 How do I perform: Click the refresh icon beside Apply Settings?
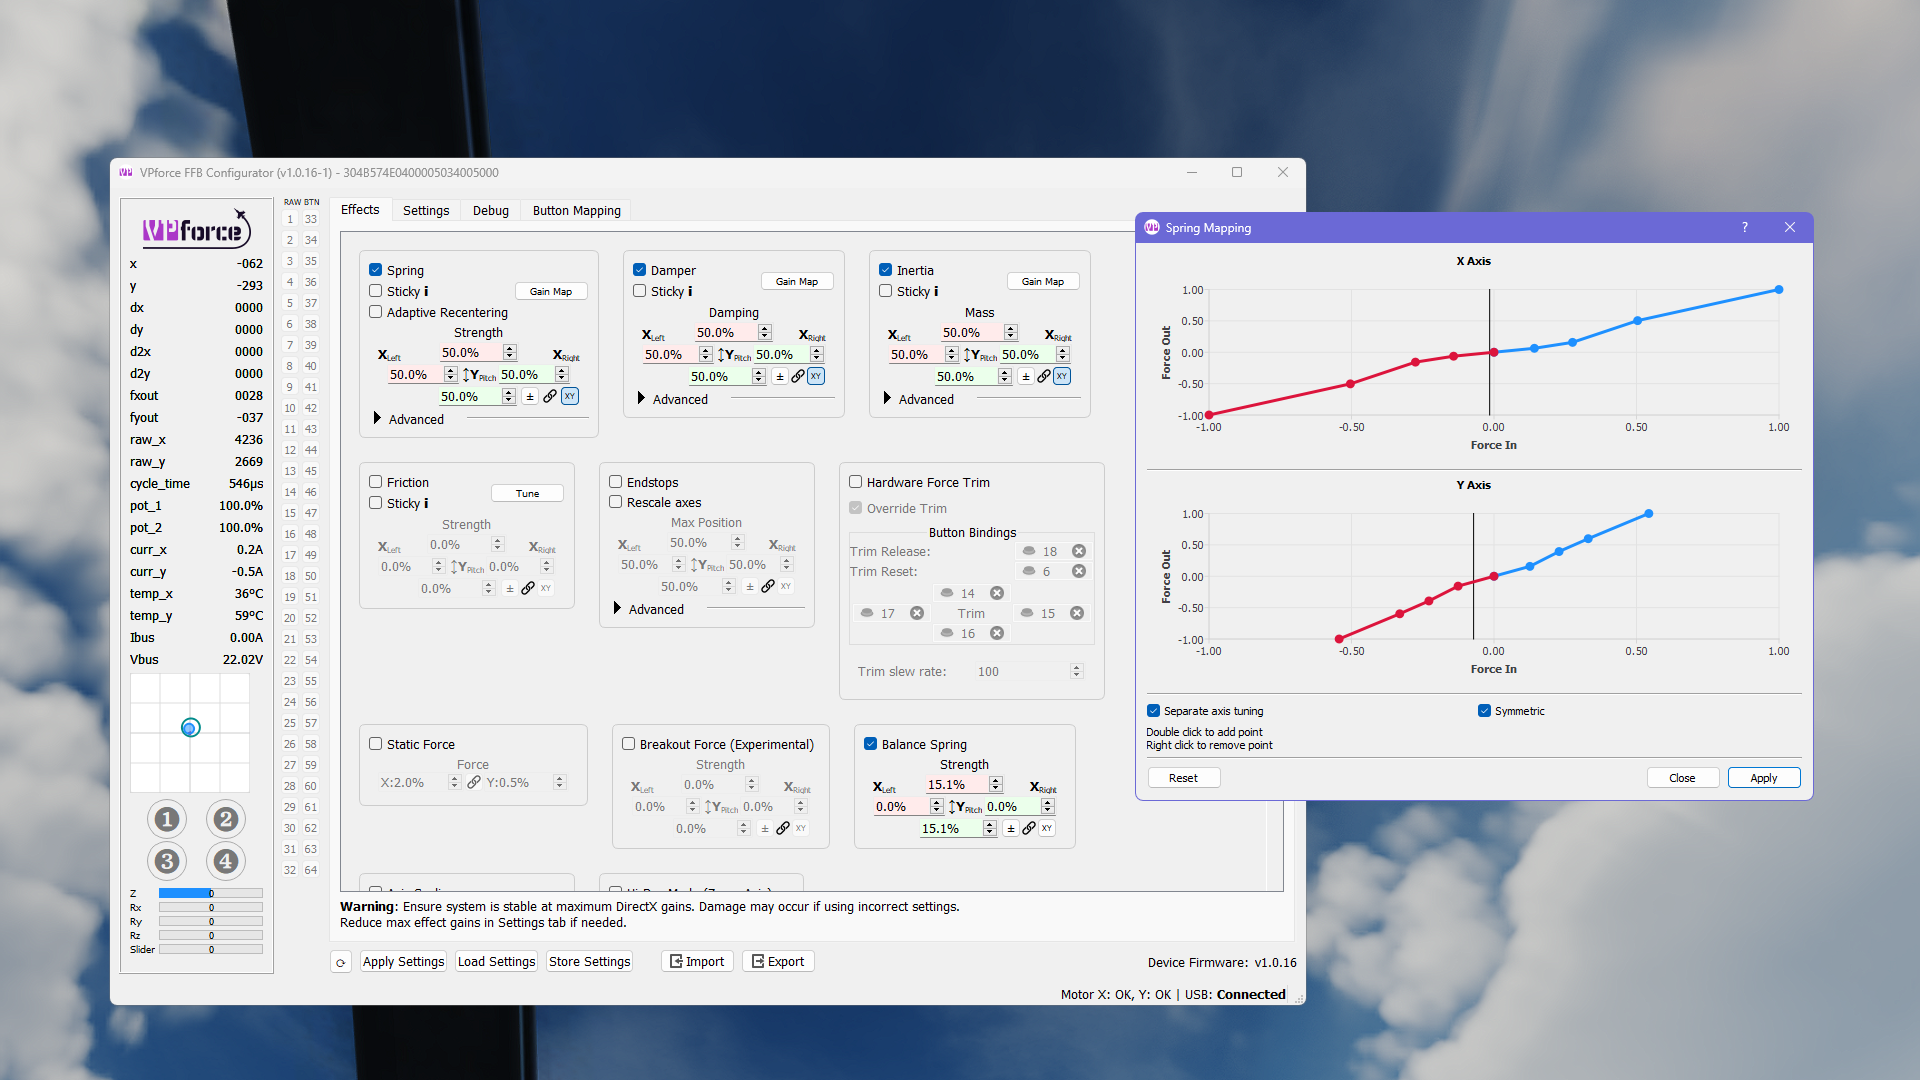point(341,962)
